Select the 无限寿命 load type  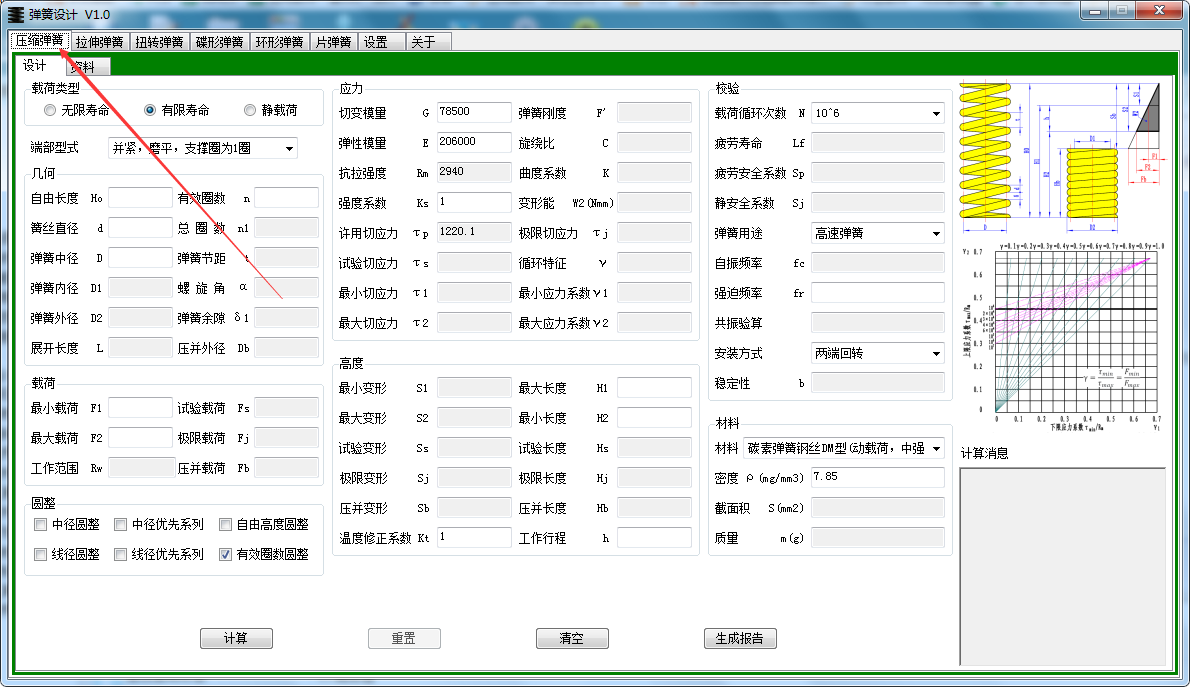(50, 110)
